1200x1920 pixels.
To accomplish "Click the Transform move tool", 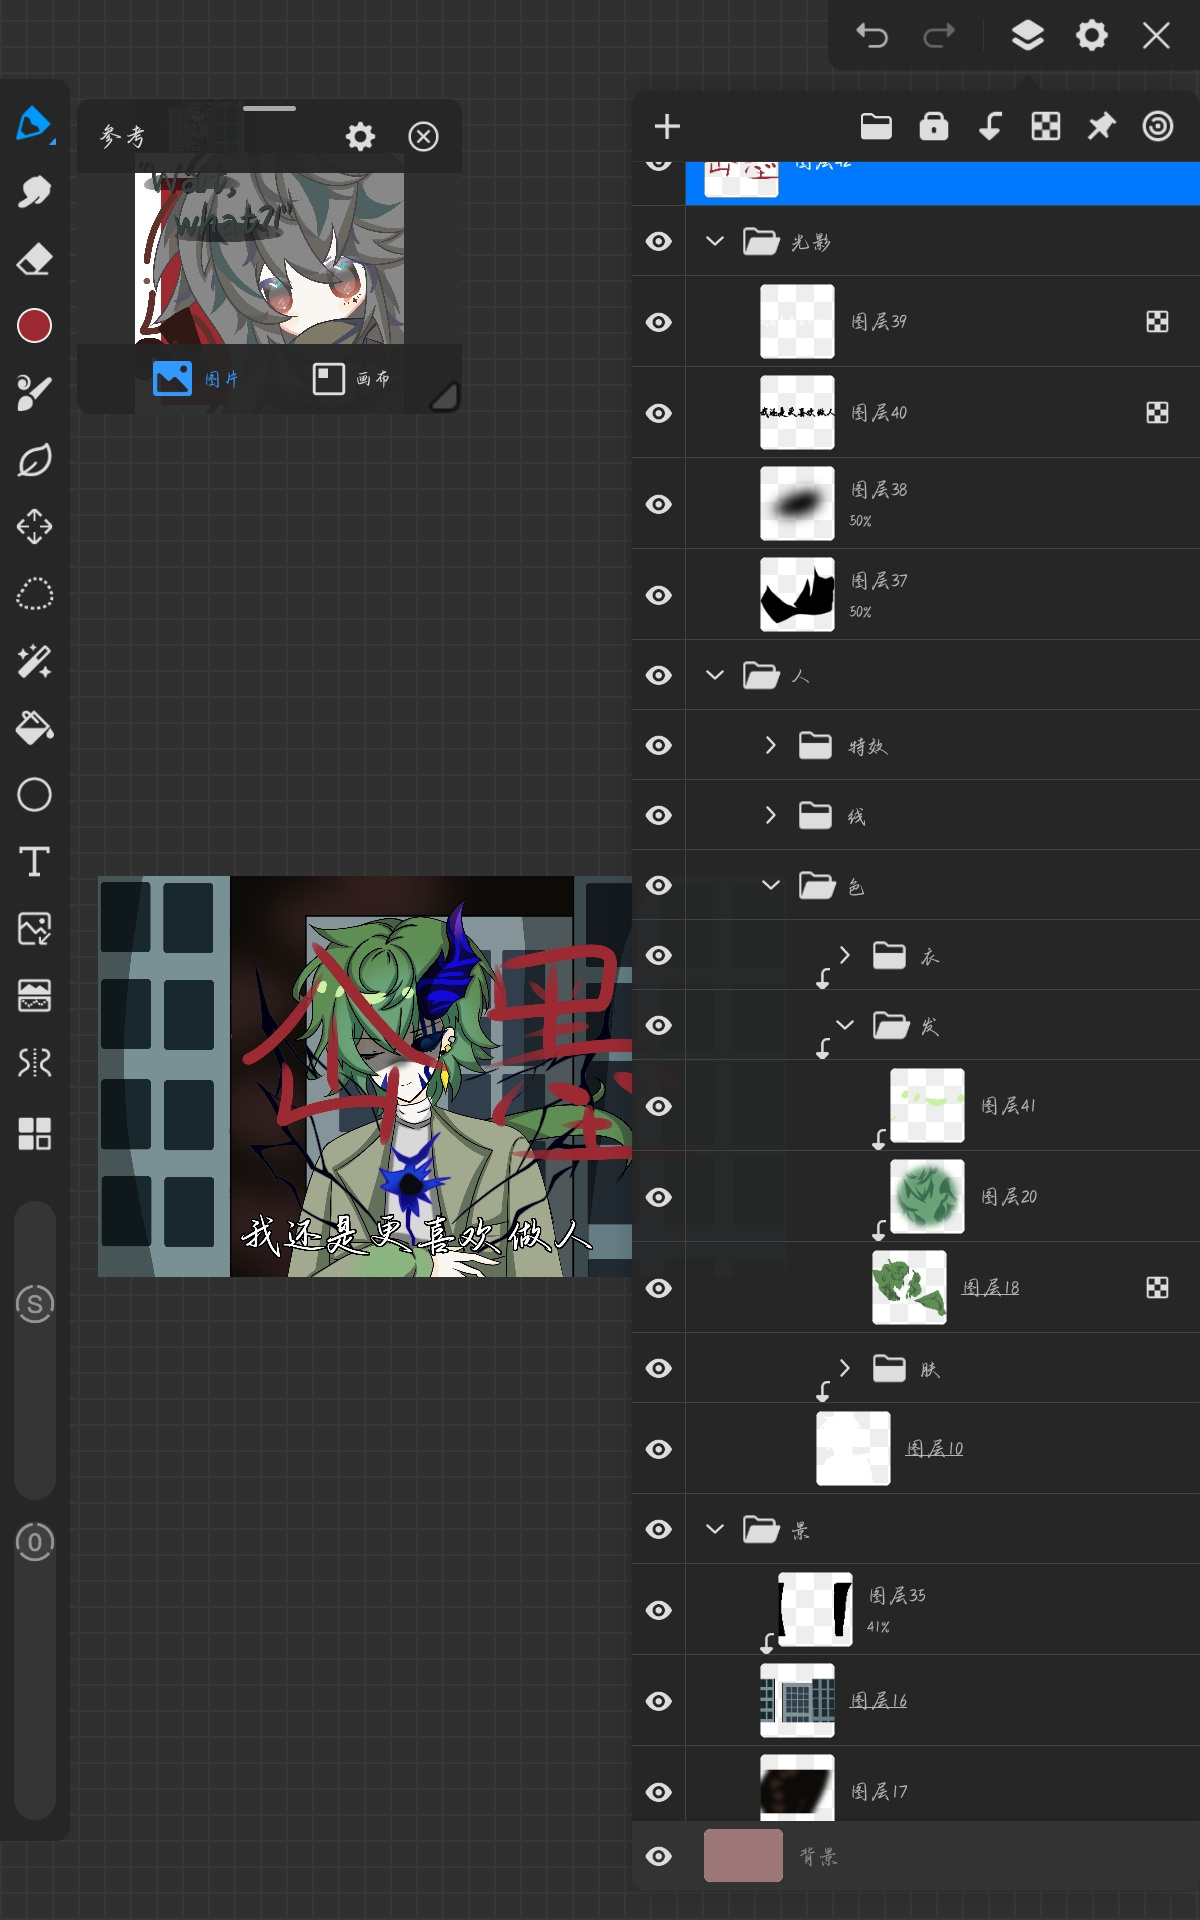I will coord(34,527).
